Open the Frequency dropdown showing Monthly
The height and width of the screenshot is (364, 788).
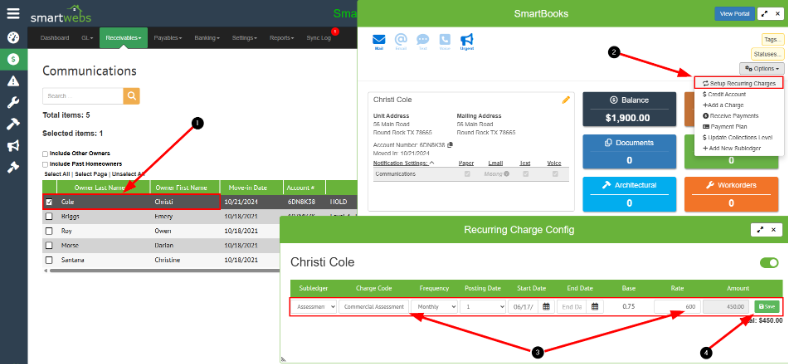434,306
